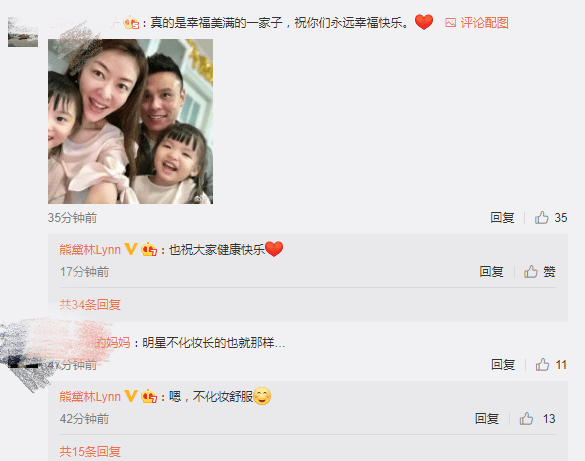This screenshot has width=585, height=461.
Task: Reply to the 嗯，不化妆舒服 comment
Action: coord(487,418)
